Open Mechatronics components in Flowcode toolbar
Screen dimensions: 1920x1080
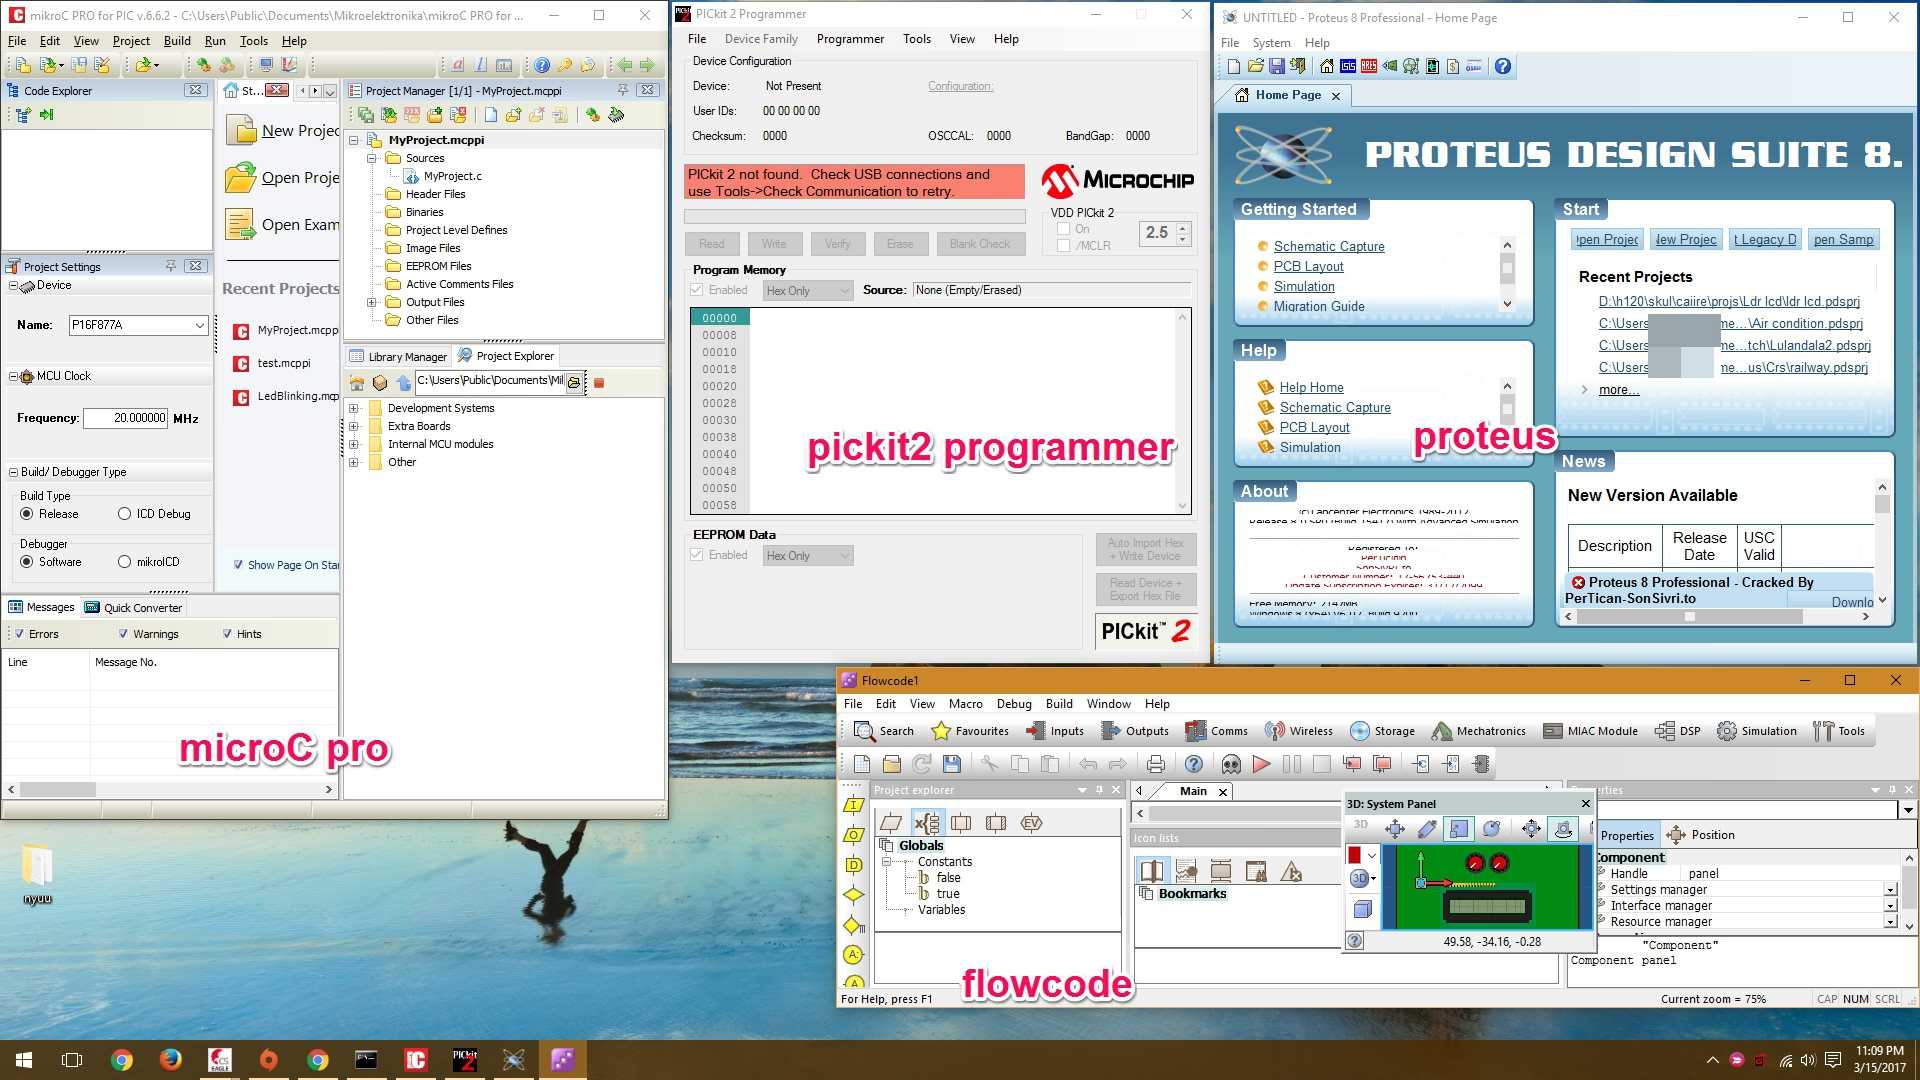(x=1478, y=731)
